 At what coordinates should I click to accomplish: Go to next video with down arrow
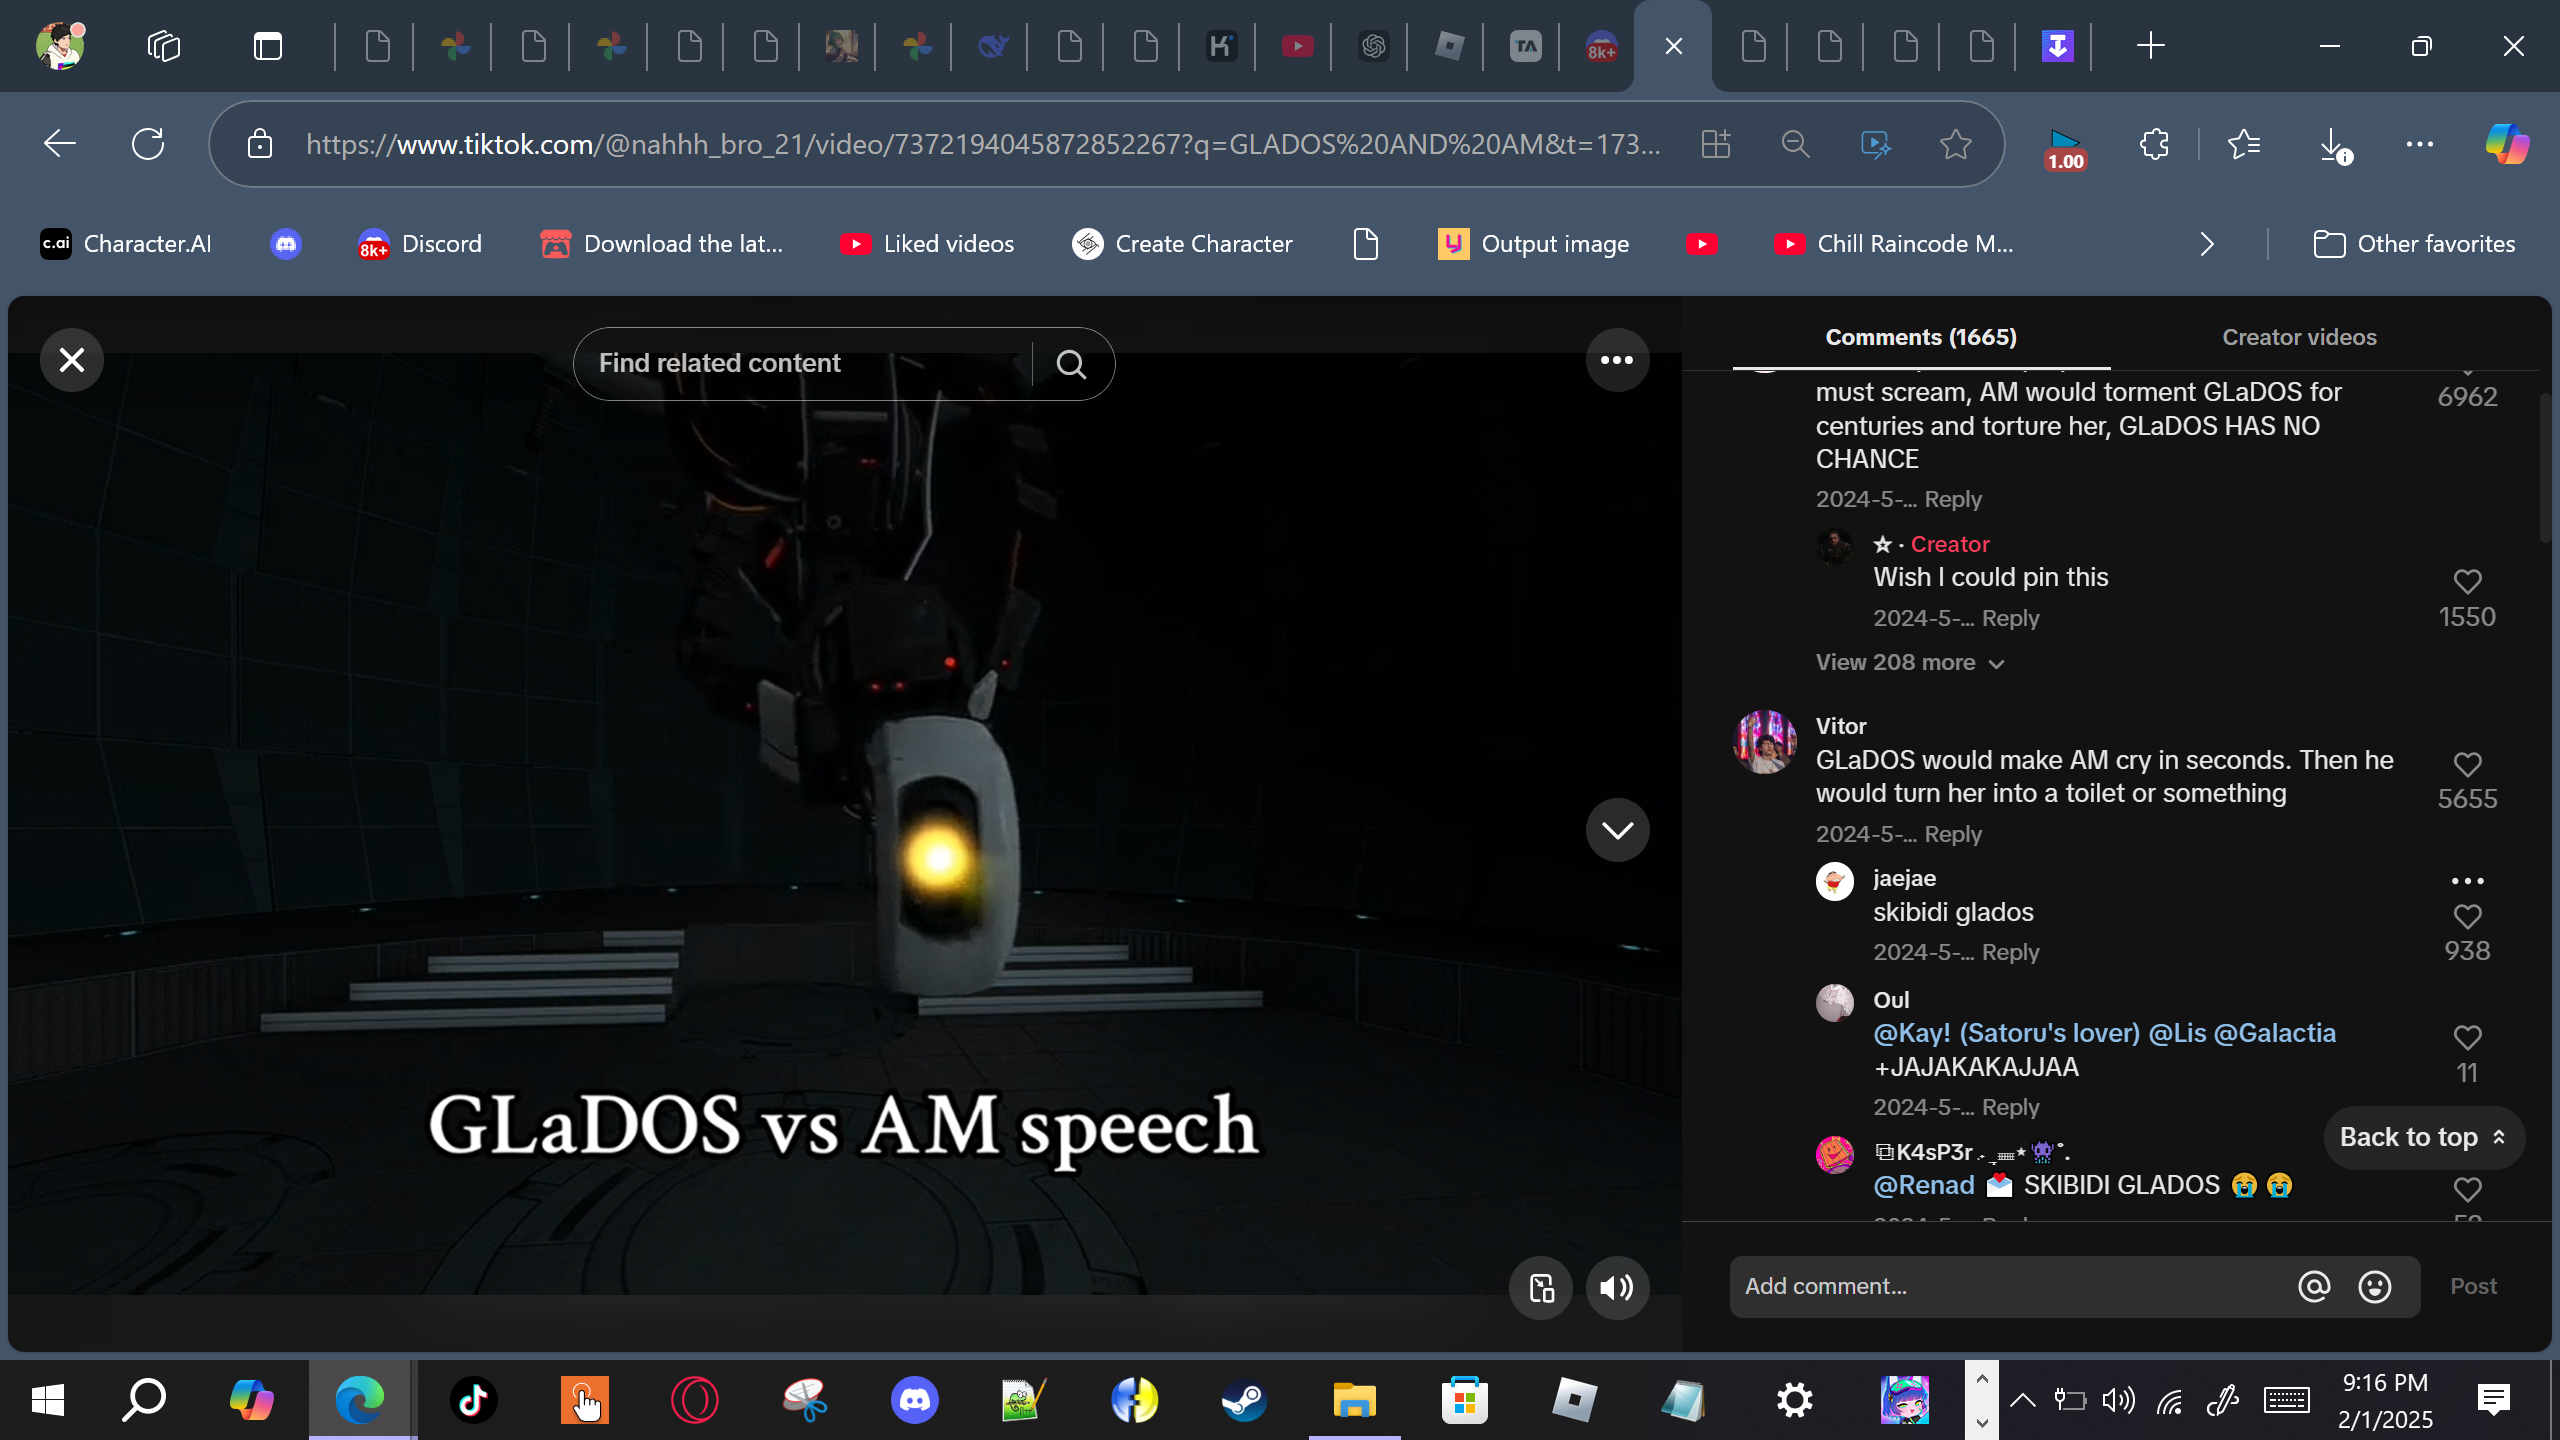(1616, 830)
